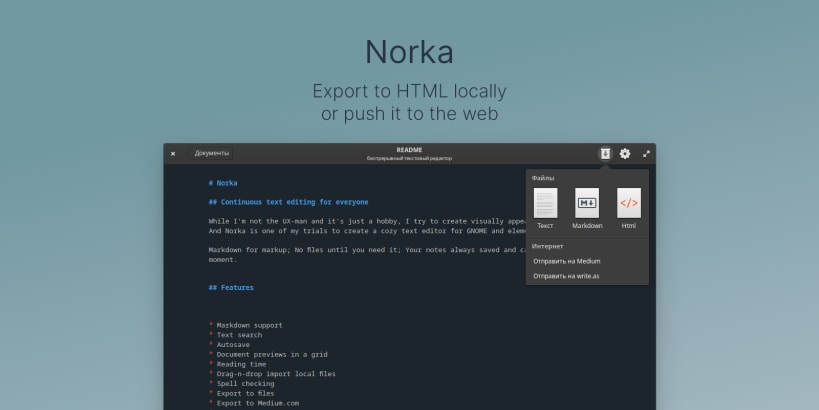
Task: Open settings gear in Norka headerbar
Action: [625, 154]
